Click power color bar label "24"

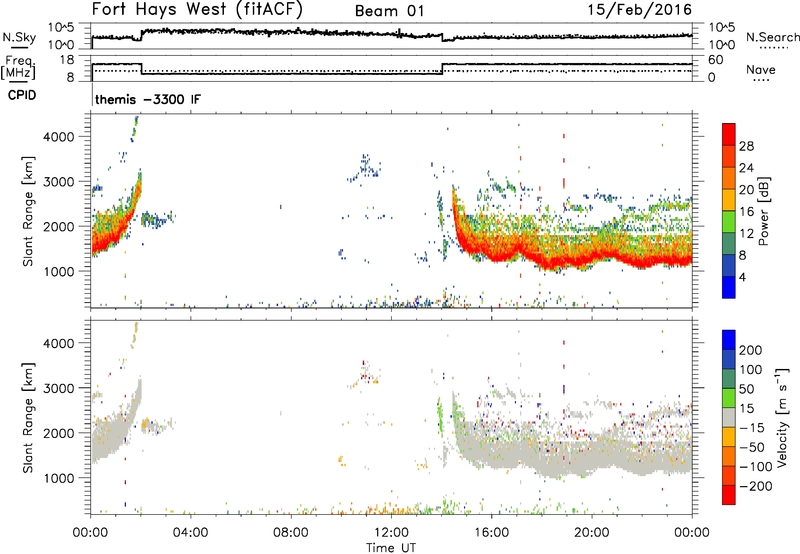tap(746, 168)
